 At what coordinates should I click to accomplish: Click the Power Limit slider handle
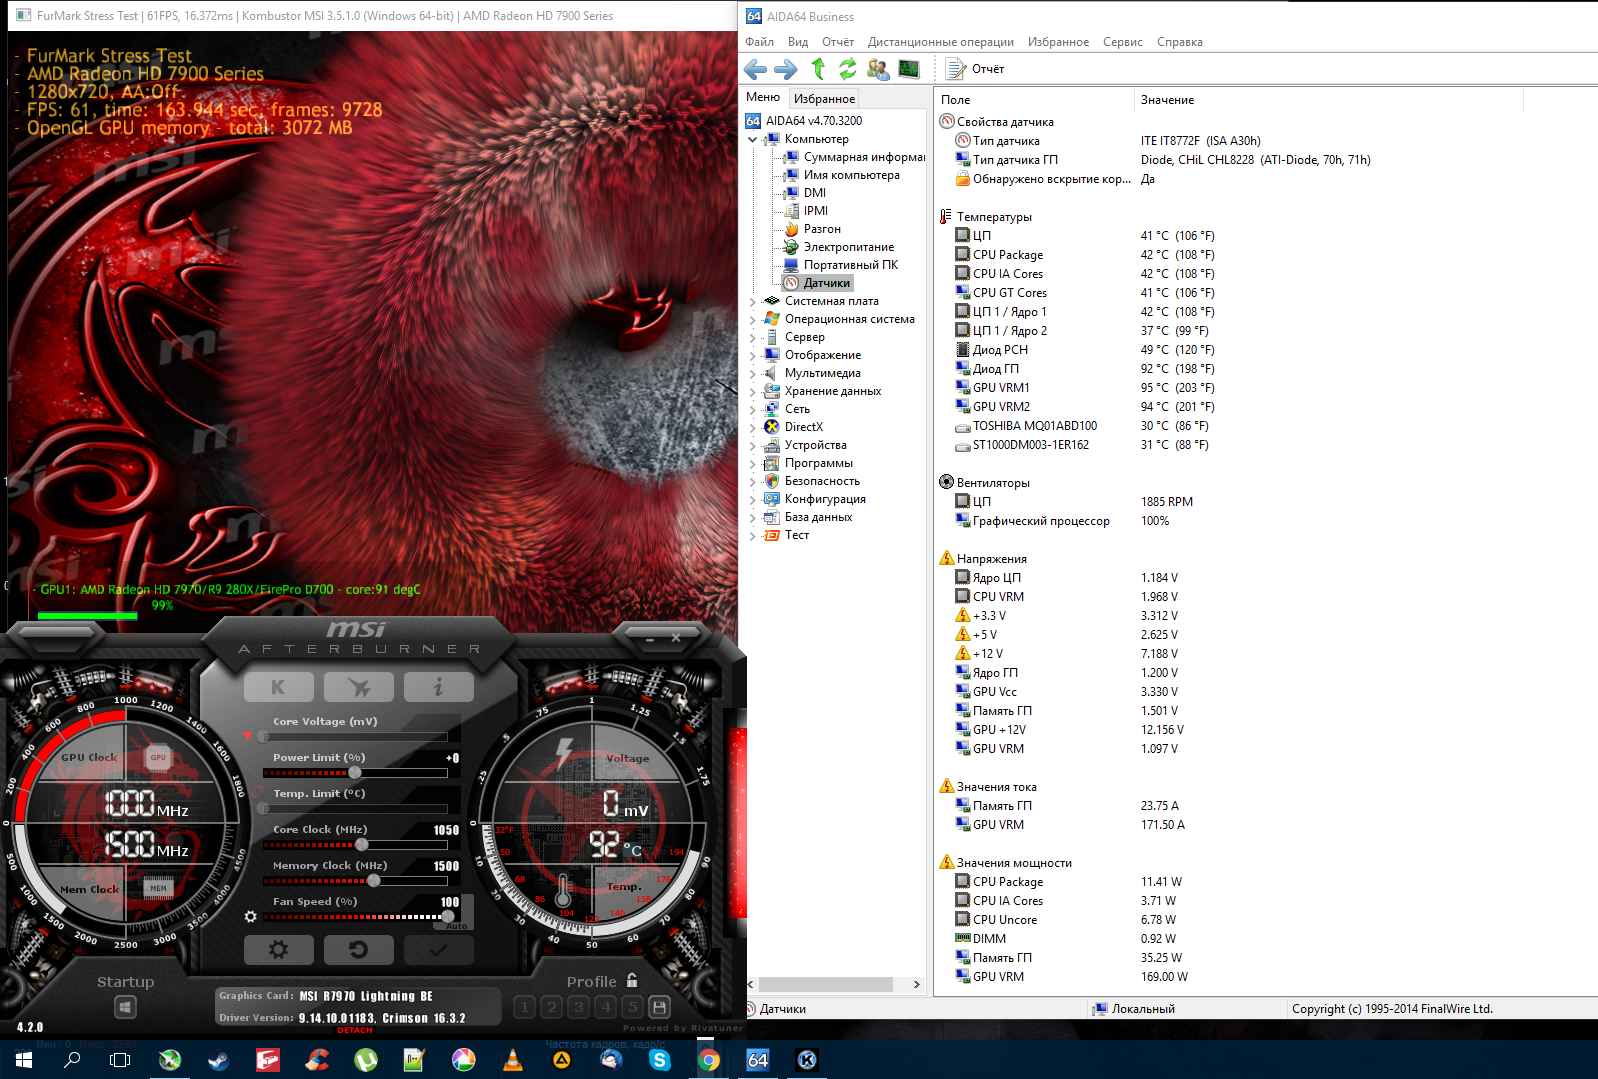point(354,772)
